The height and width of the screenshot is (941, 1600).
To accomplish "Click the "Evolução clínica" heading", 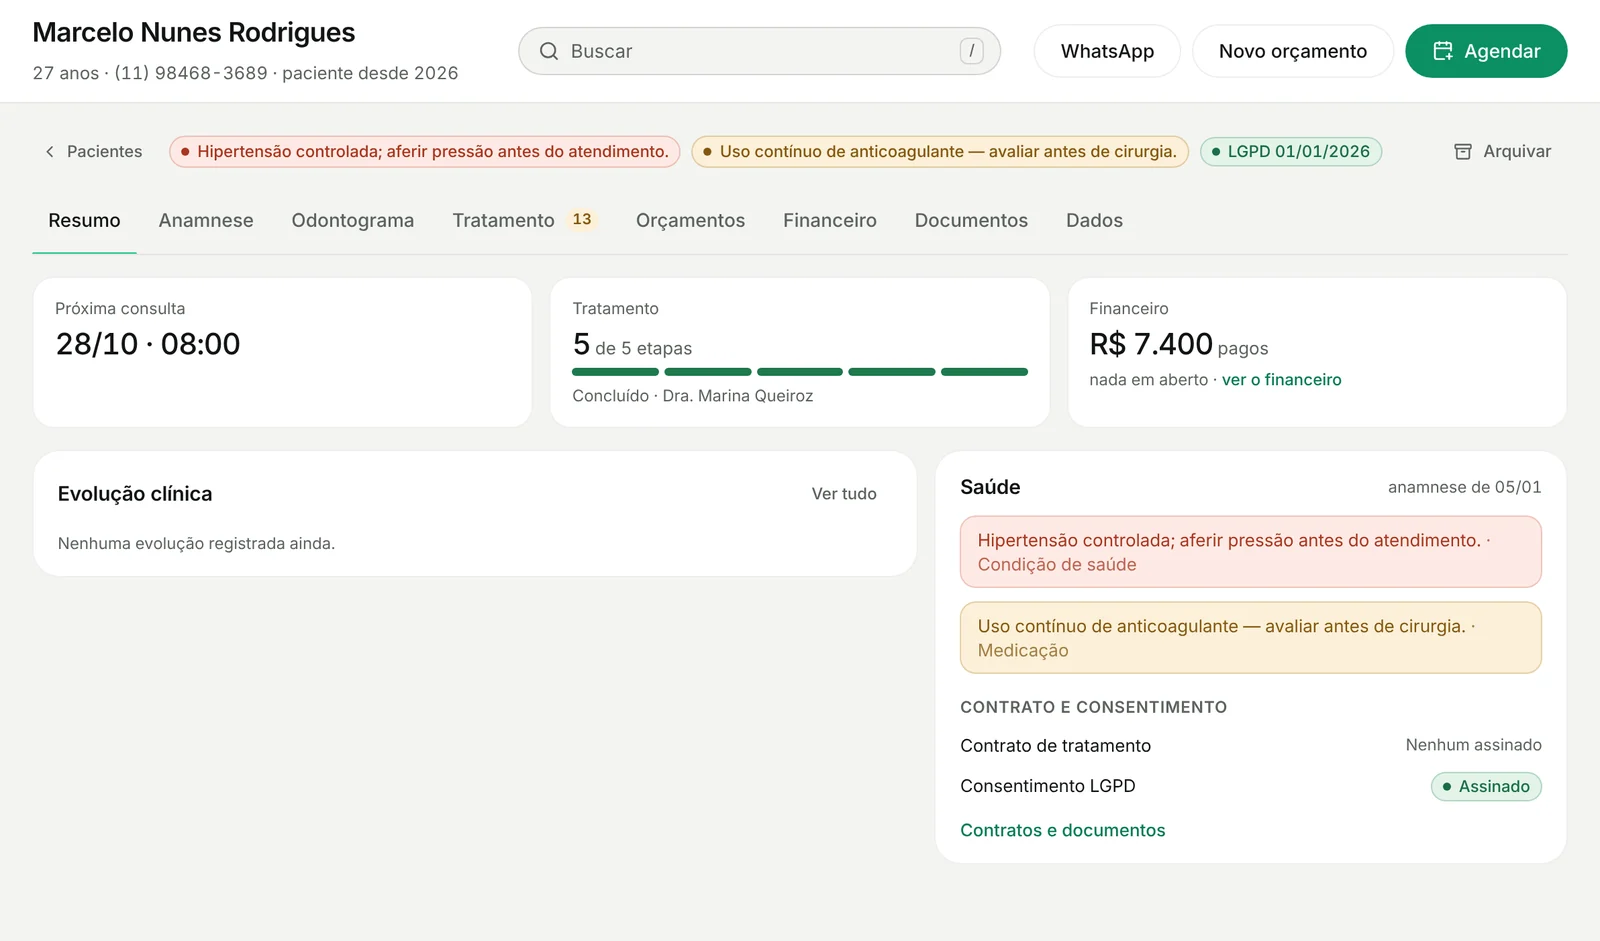I will 135,494.
